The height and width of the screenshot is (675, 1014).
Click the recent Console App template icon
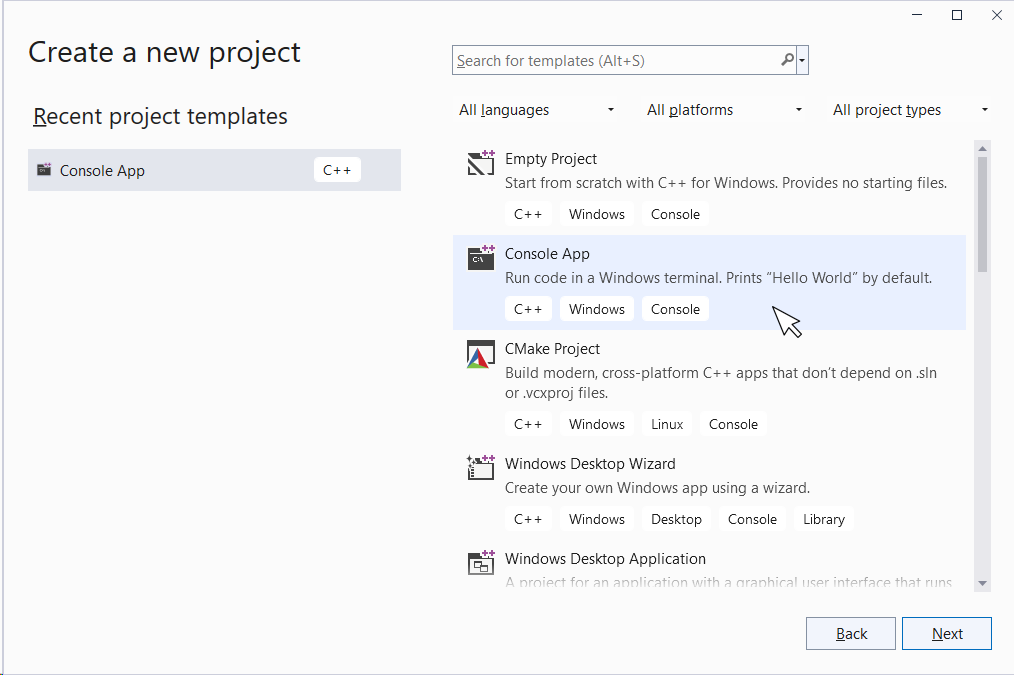point(44,170)
